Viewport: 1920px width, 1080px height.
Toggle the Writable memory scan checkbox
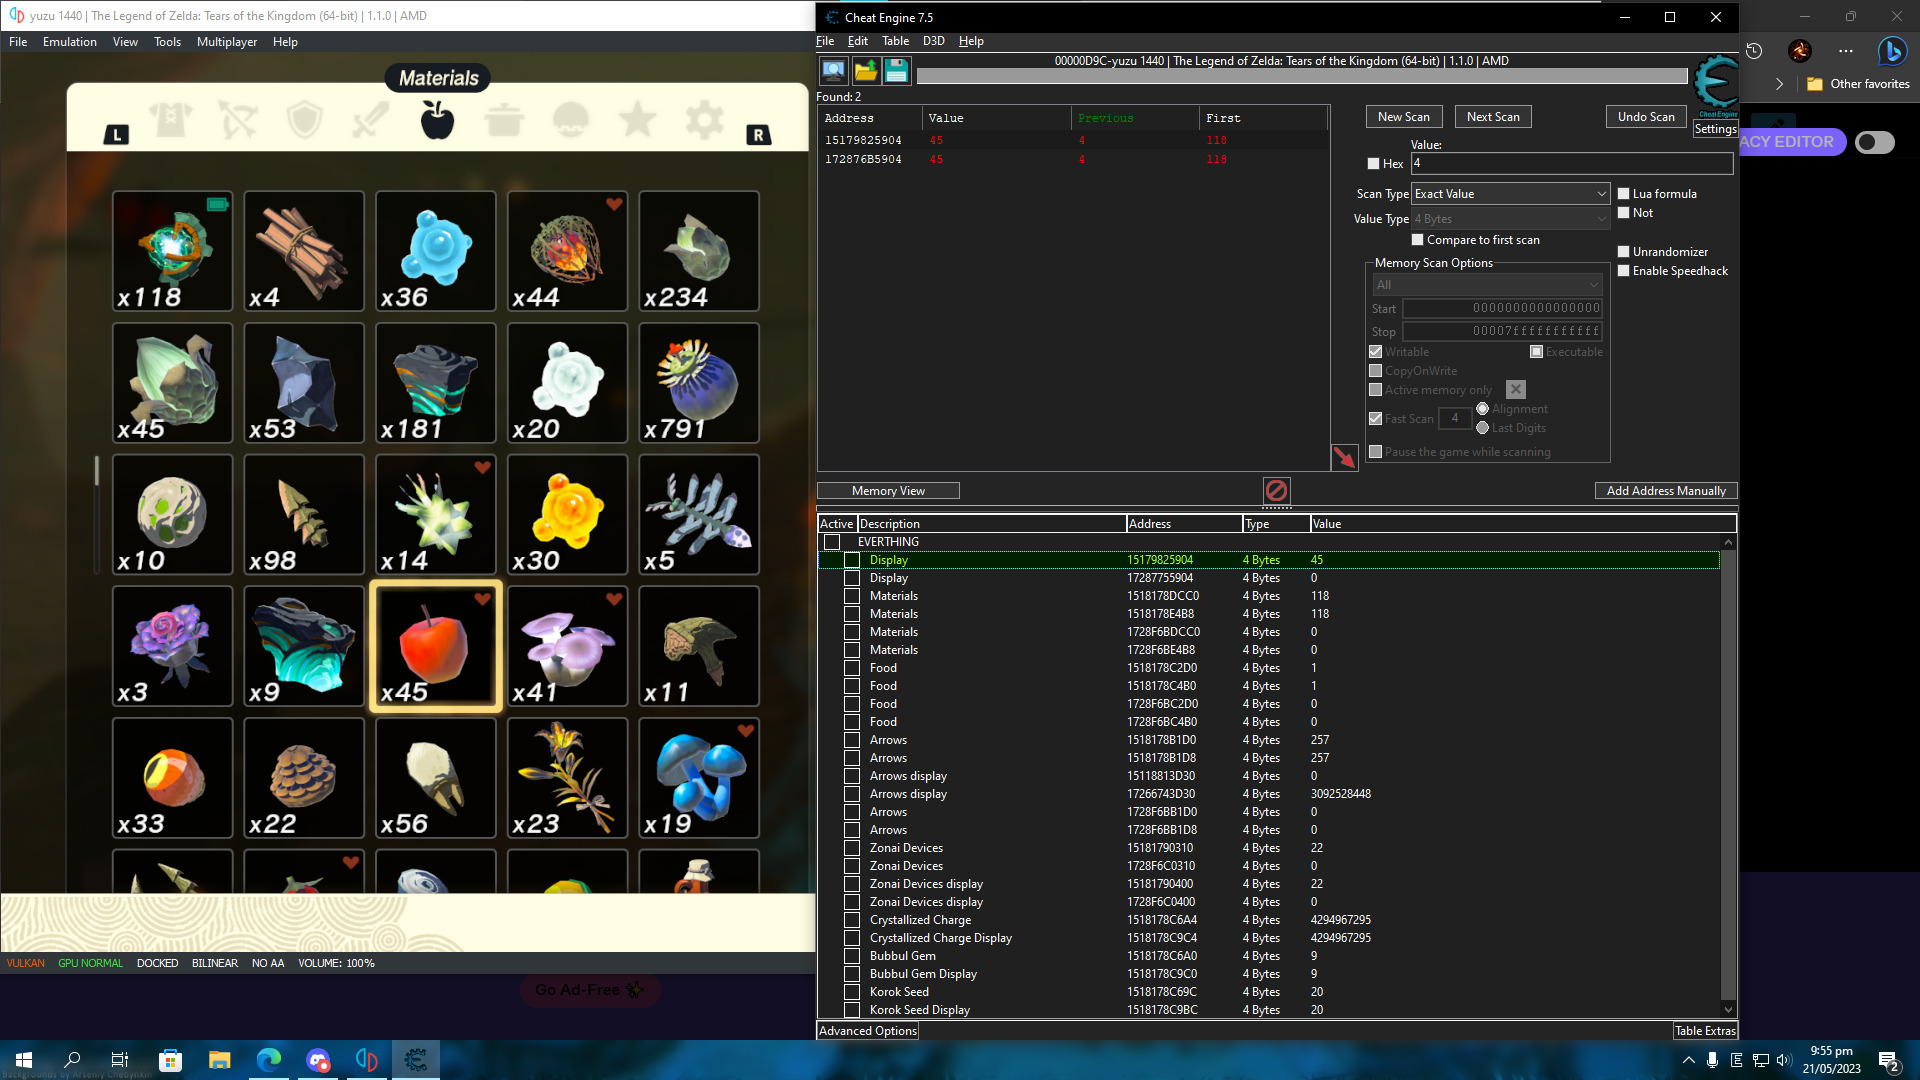point(1375,351)
